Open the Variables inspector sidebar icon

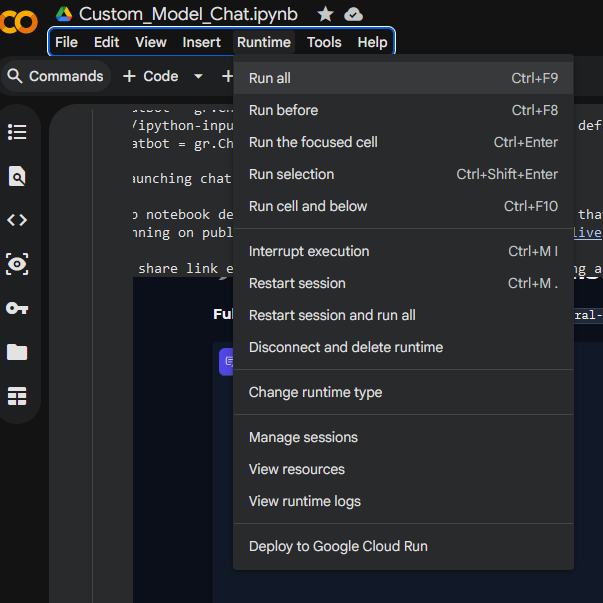click(x=17, y=264)
